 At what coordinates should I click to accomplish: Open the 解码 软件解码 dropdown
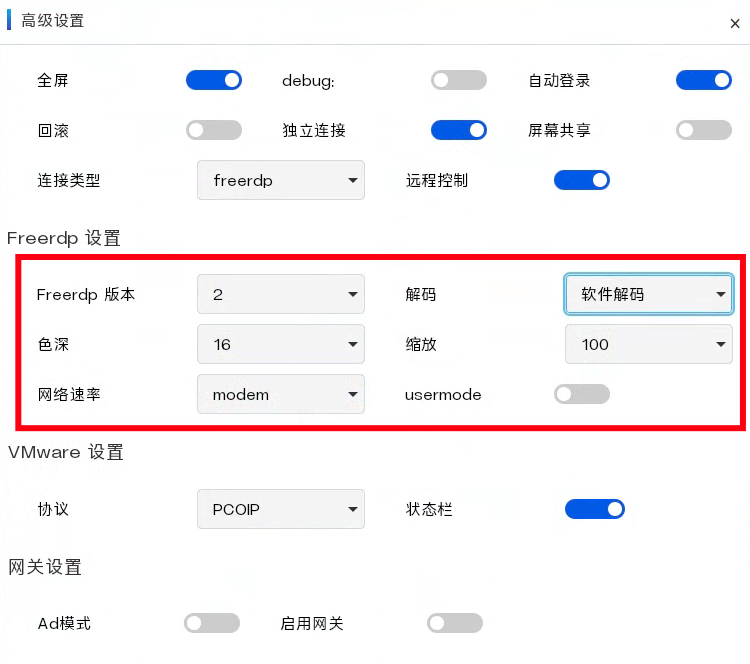(x=649, y=294)
